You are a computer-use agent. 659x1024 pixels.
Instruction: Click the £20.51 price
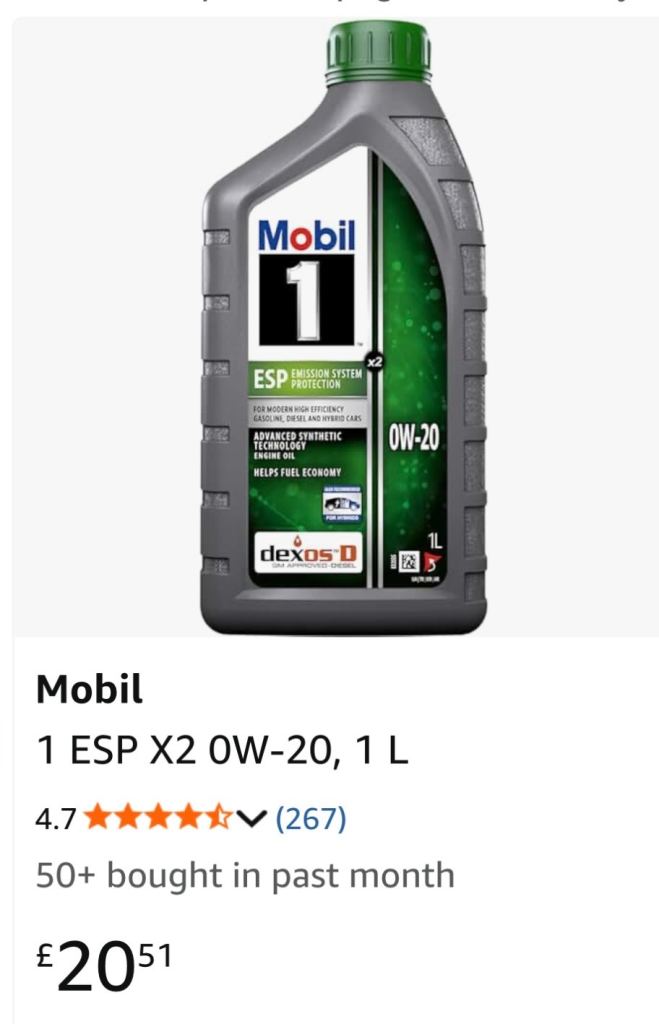[104, 965]
